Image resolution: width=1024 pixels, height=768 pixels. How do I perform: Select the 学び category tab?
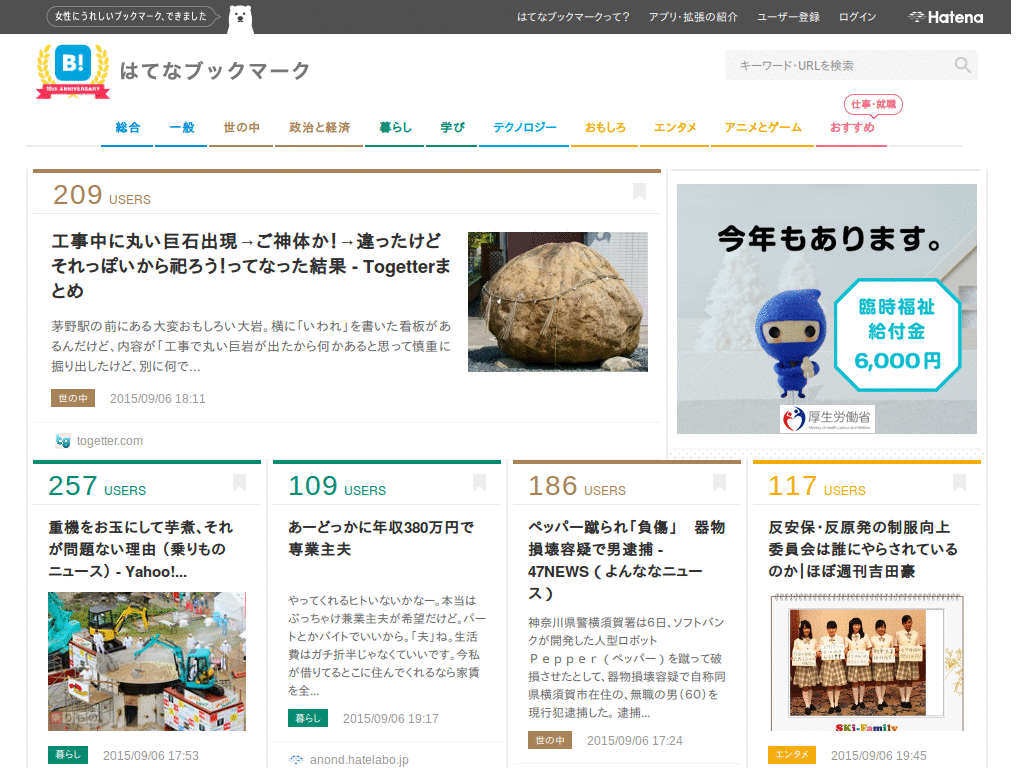click(x=452, y=127)
